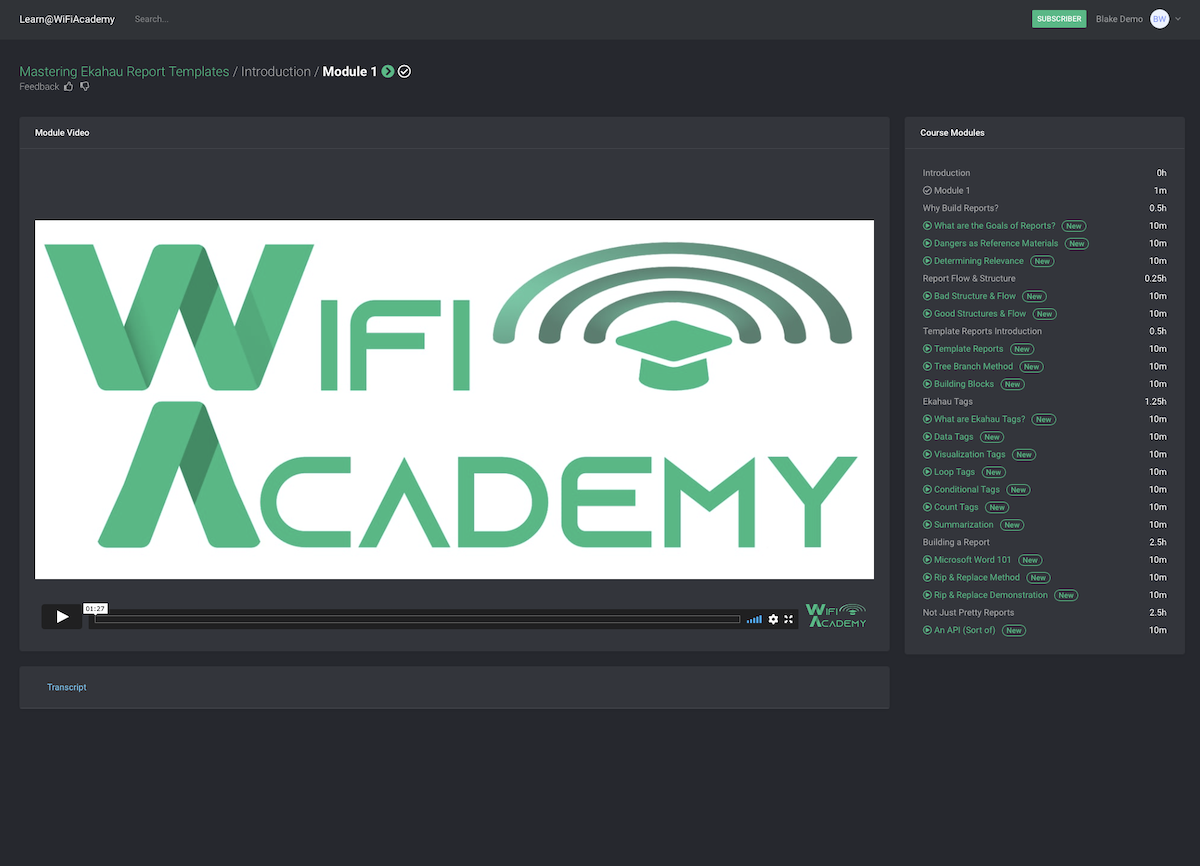The height and width of the screenshot is (866, 1200).
Task: Open Template Reports module link
Action: click(969, 349)
